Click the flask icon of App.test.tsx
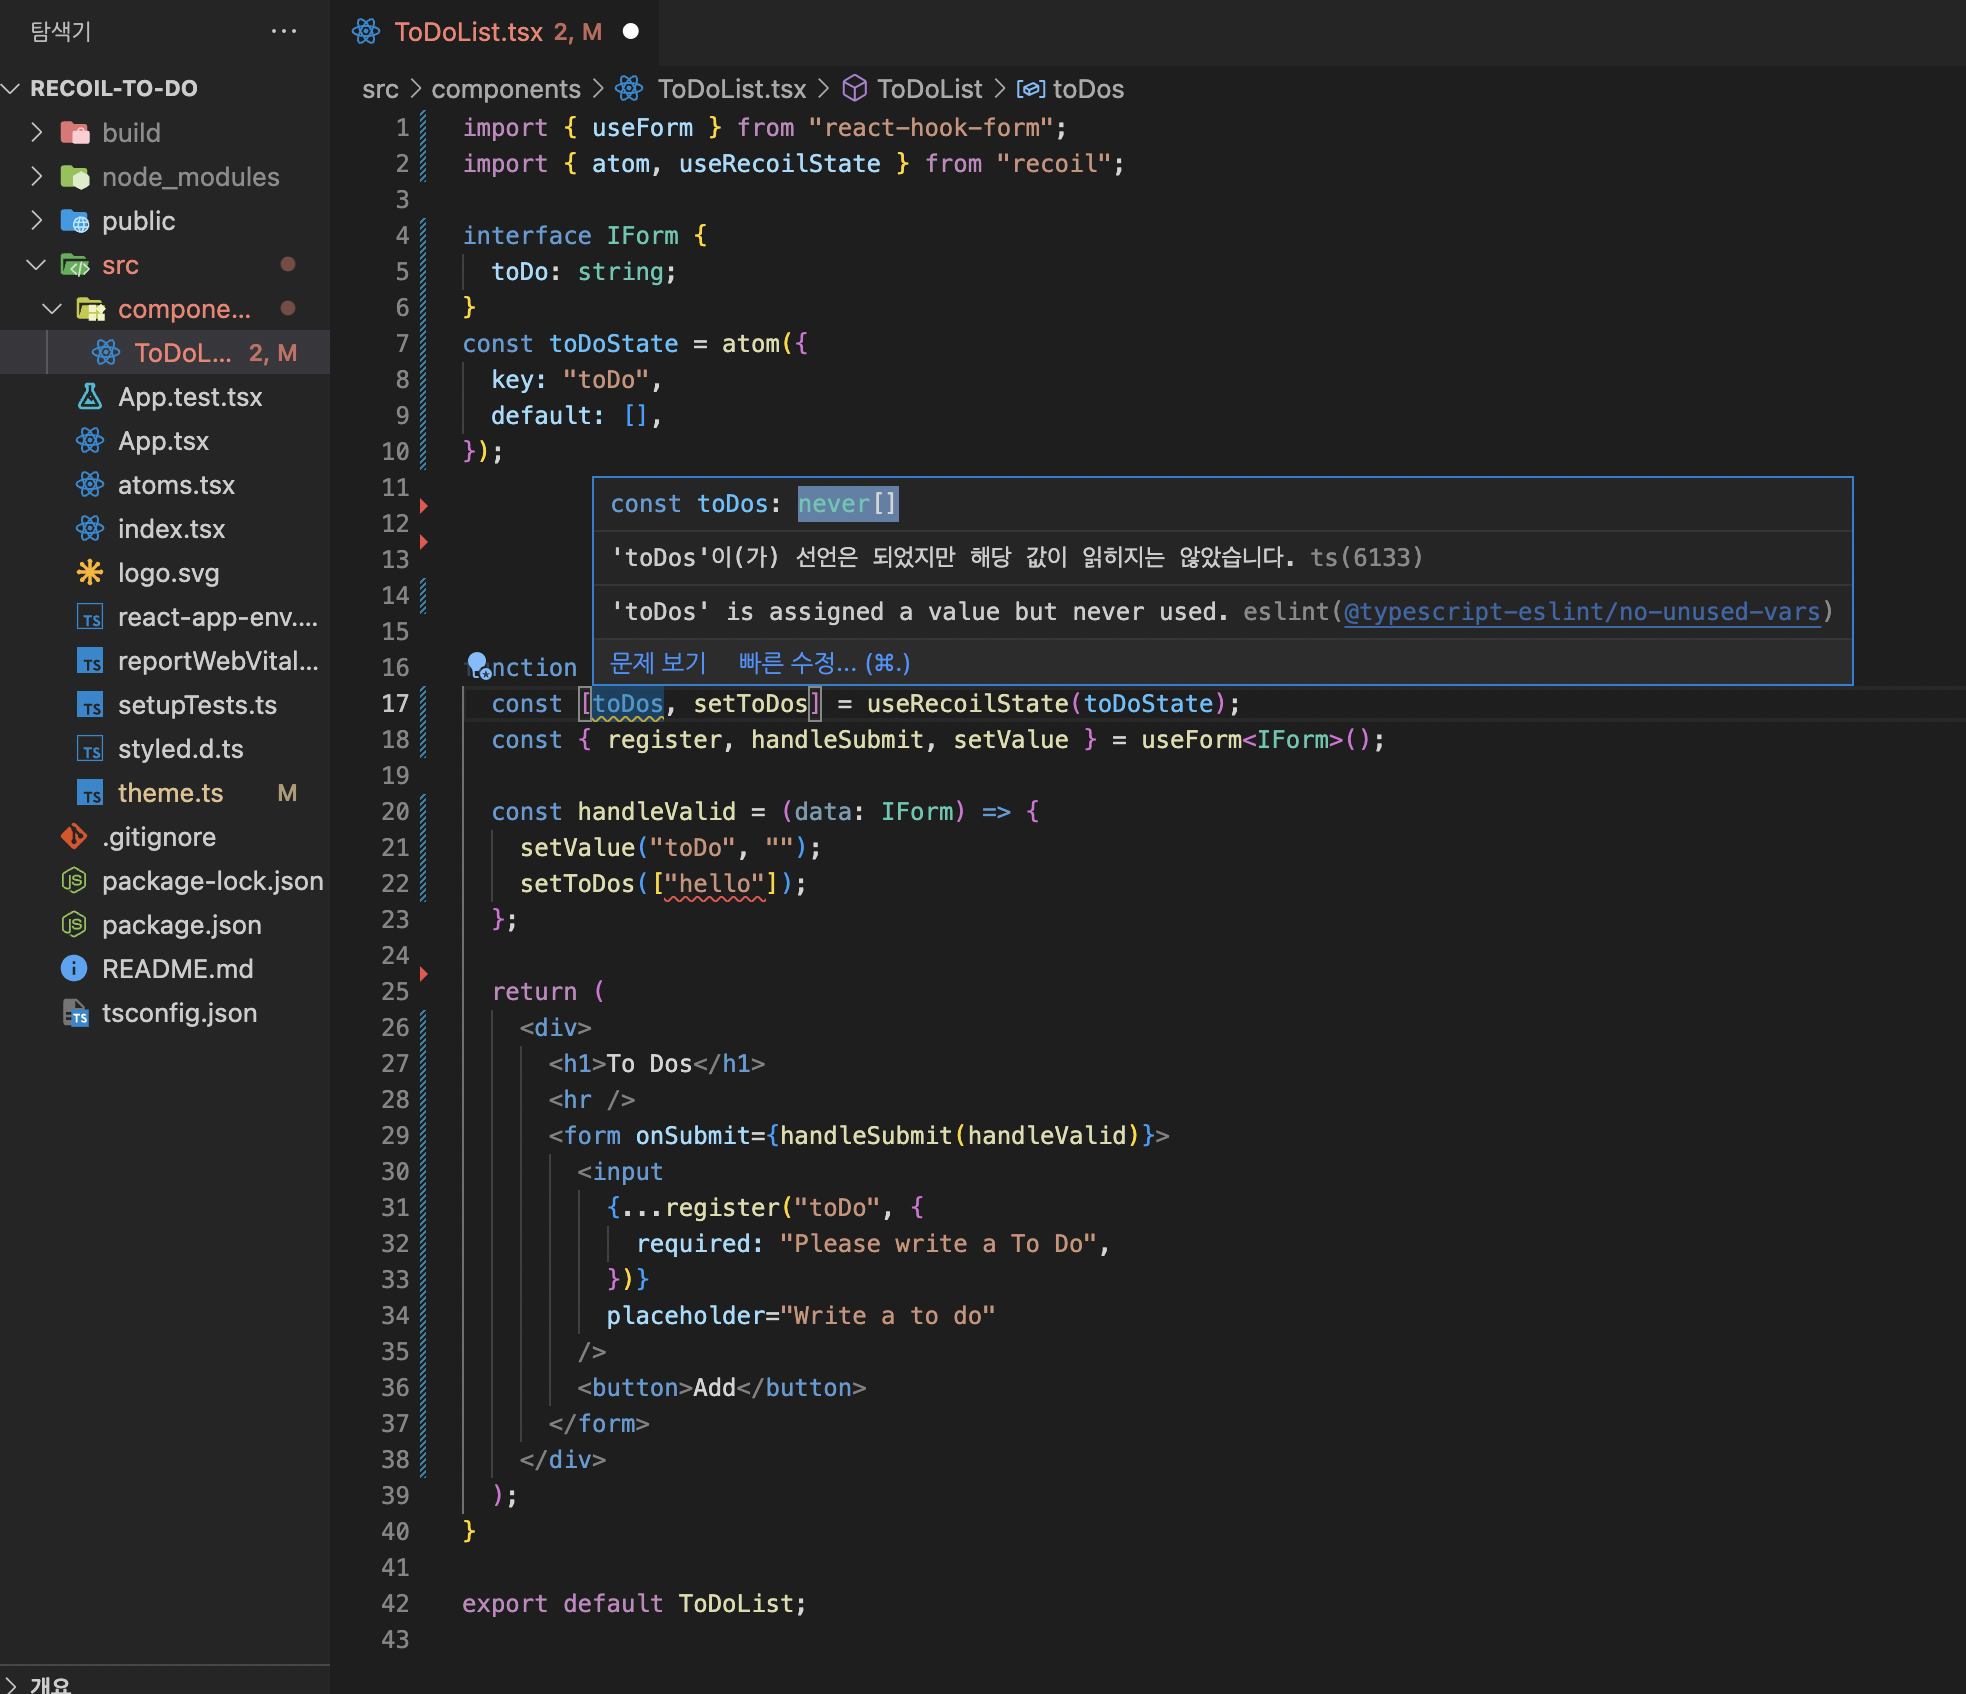 pyautogui.click(x=90, y=397)
